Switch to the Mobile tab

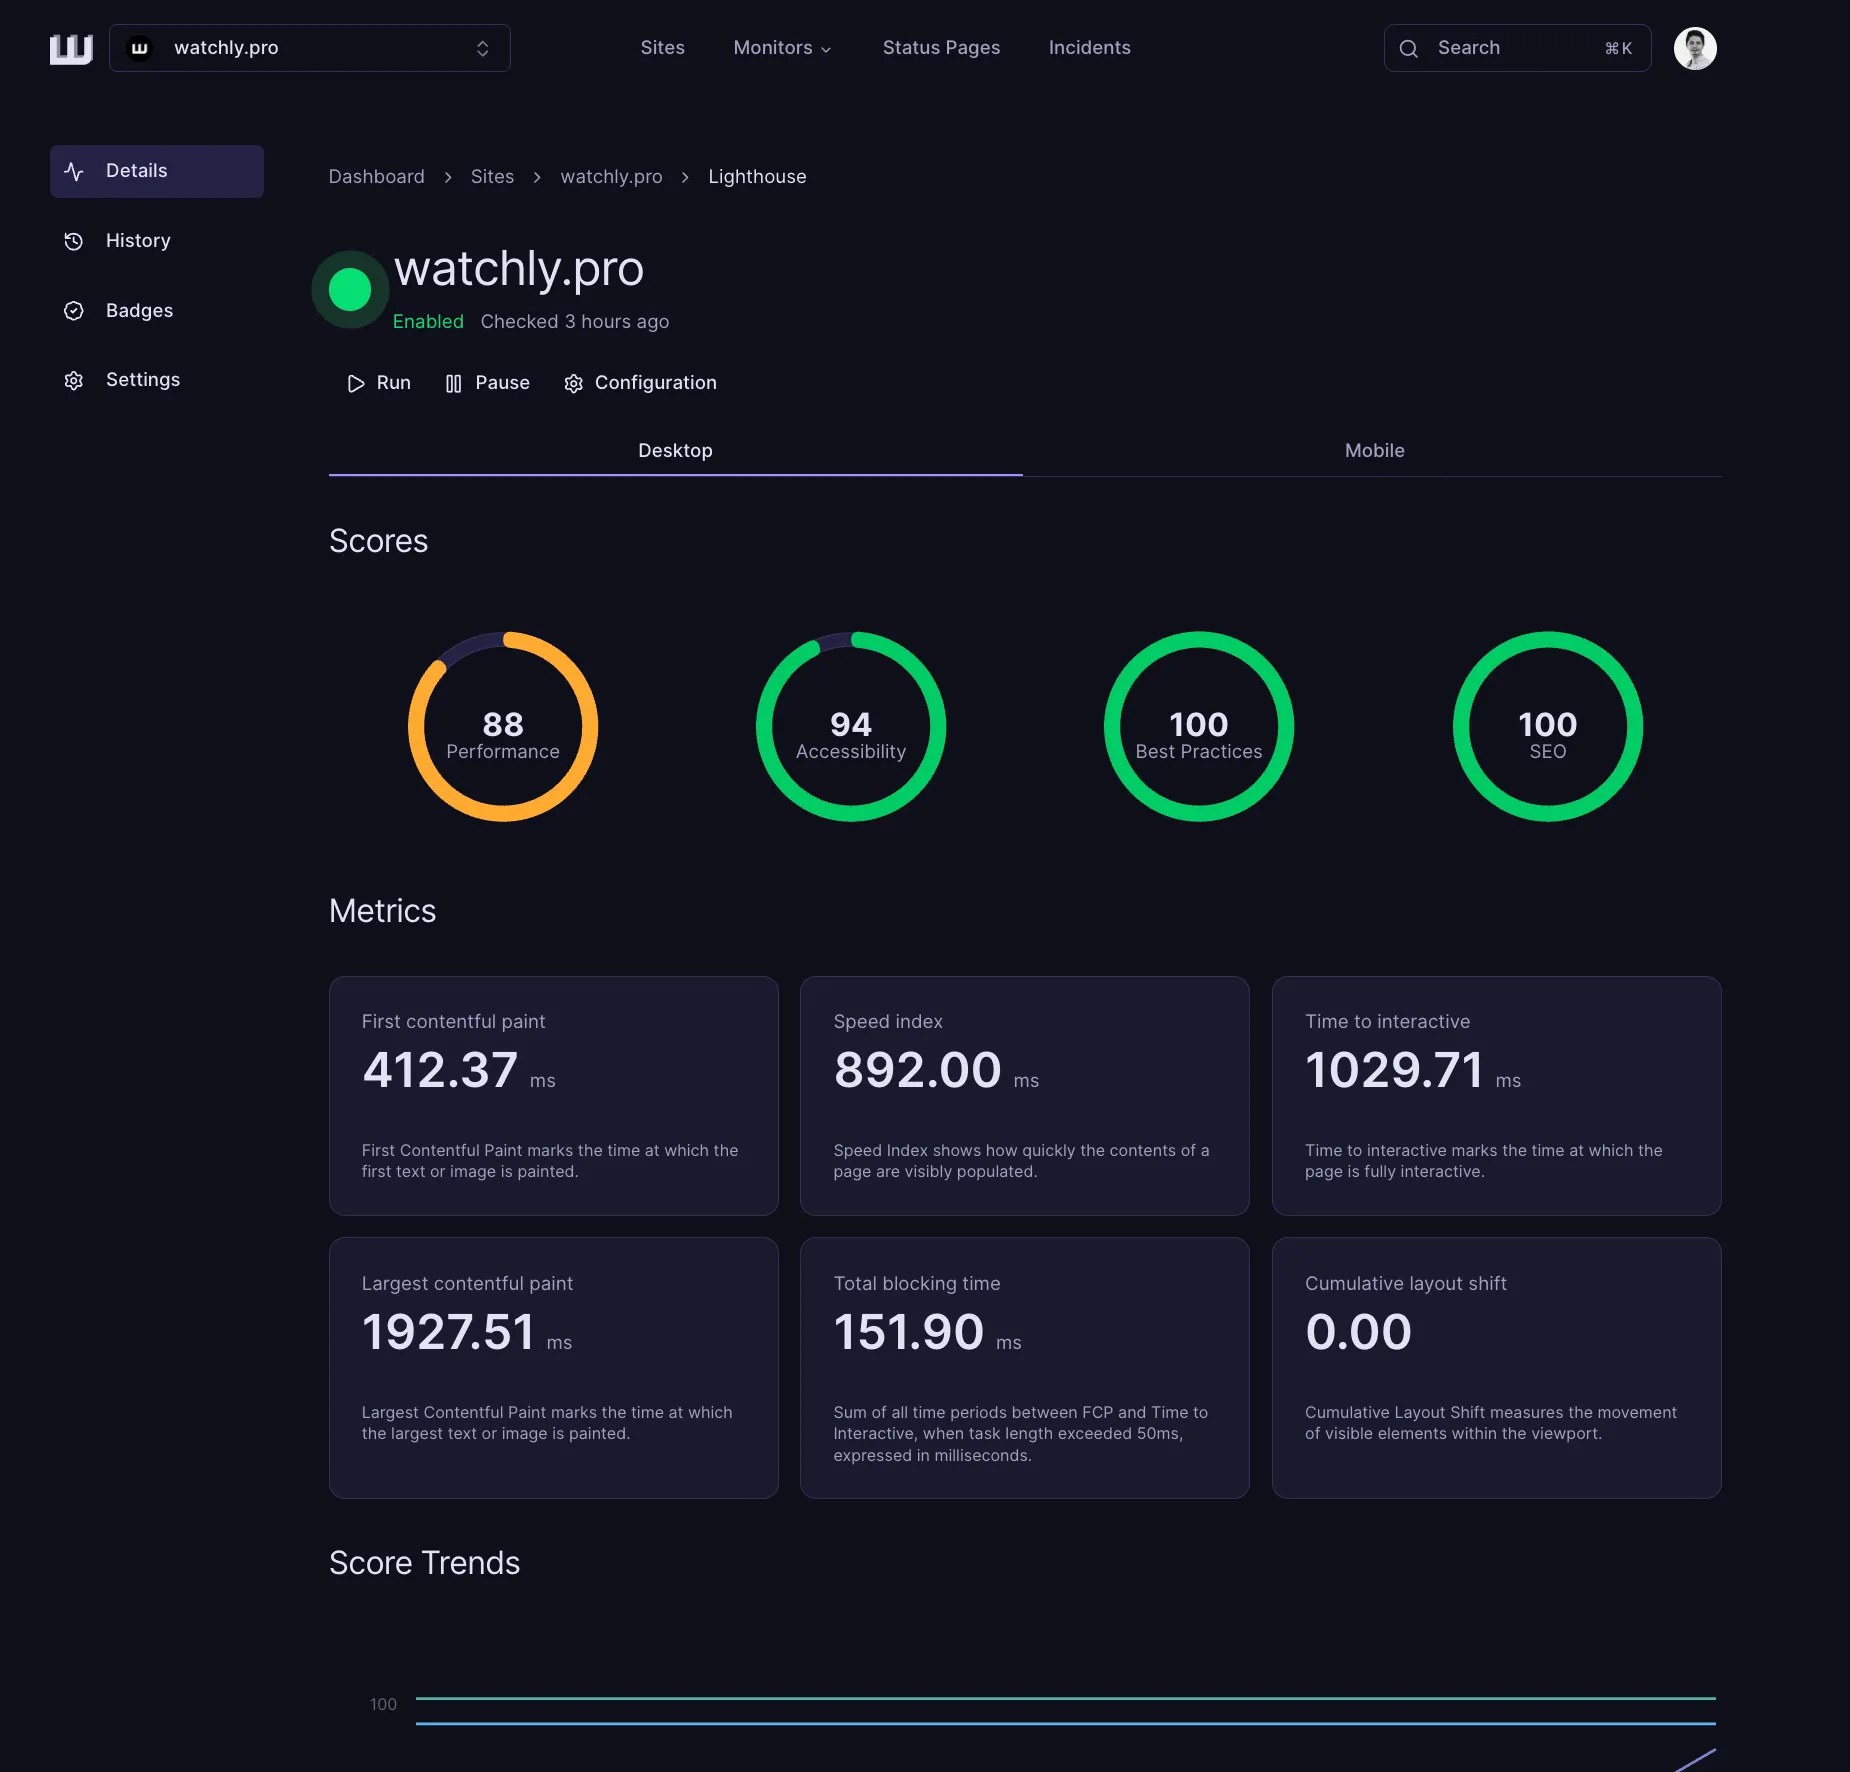pyautogui.click(x=1374, y=451)
